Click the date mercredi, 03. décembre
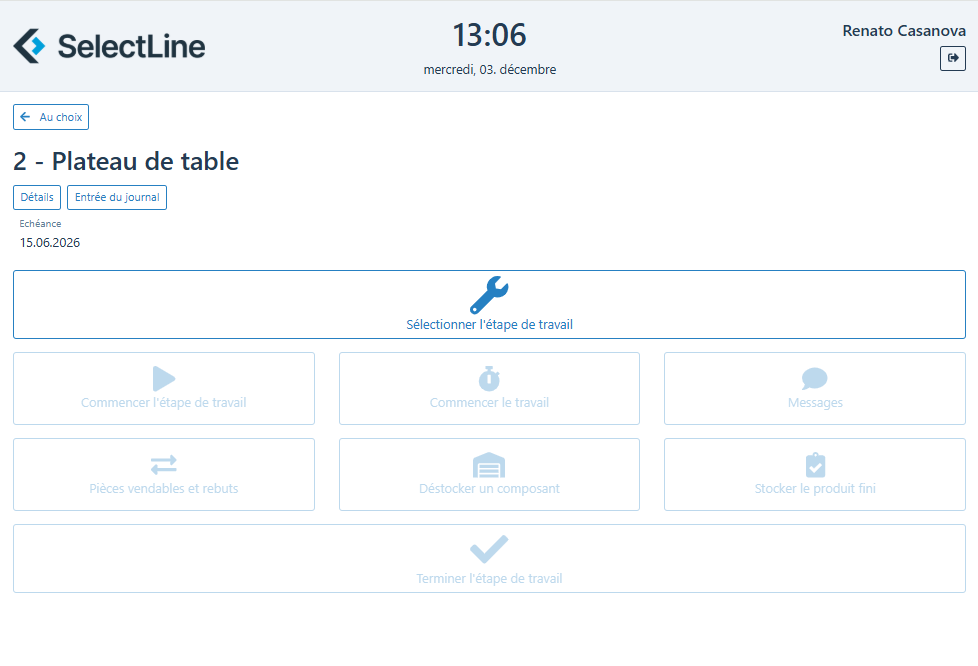This screenshot has width=978, height=666. 489,70
